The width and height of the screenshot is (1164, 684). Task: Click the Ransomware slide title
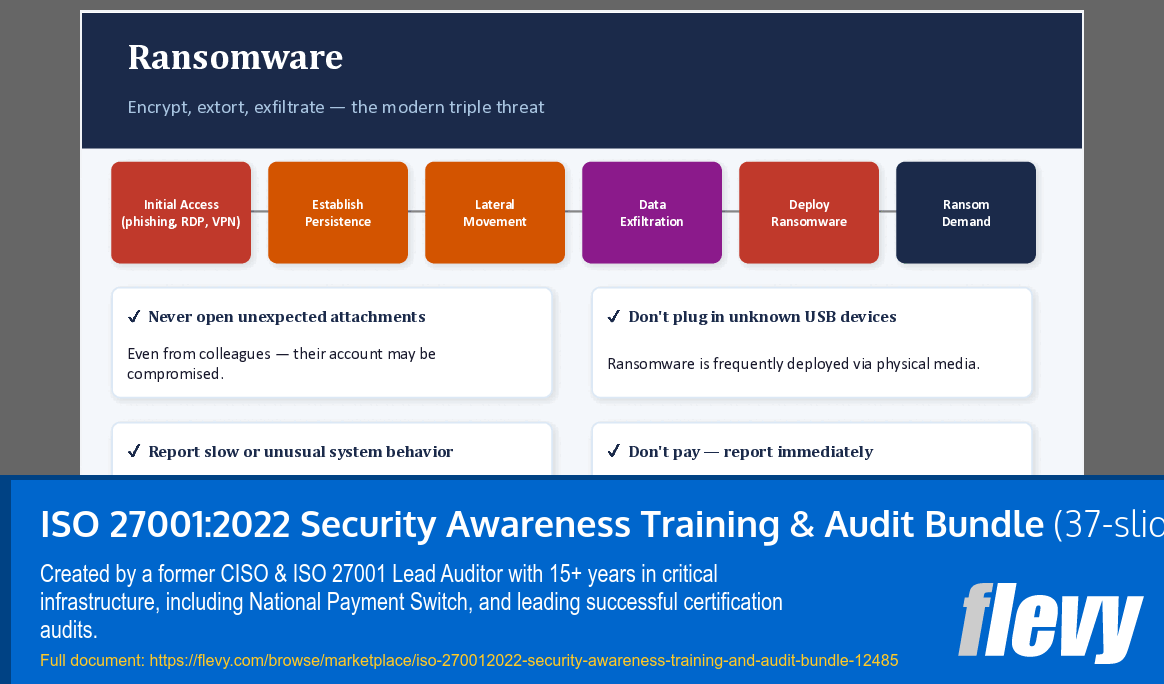235,57
